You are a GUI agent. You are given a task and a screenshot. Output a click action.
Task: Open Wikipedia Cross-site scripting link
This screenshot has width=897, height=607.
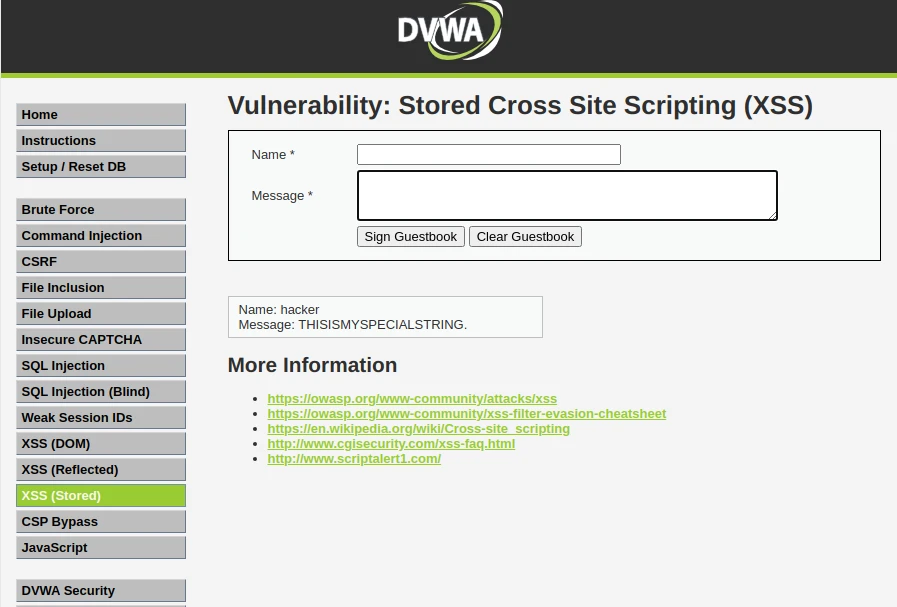pyautogui.click(x=418, y=429)
